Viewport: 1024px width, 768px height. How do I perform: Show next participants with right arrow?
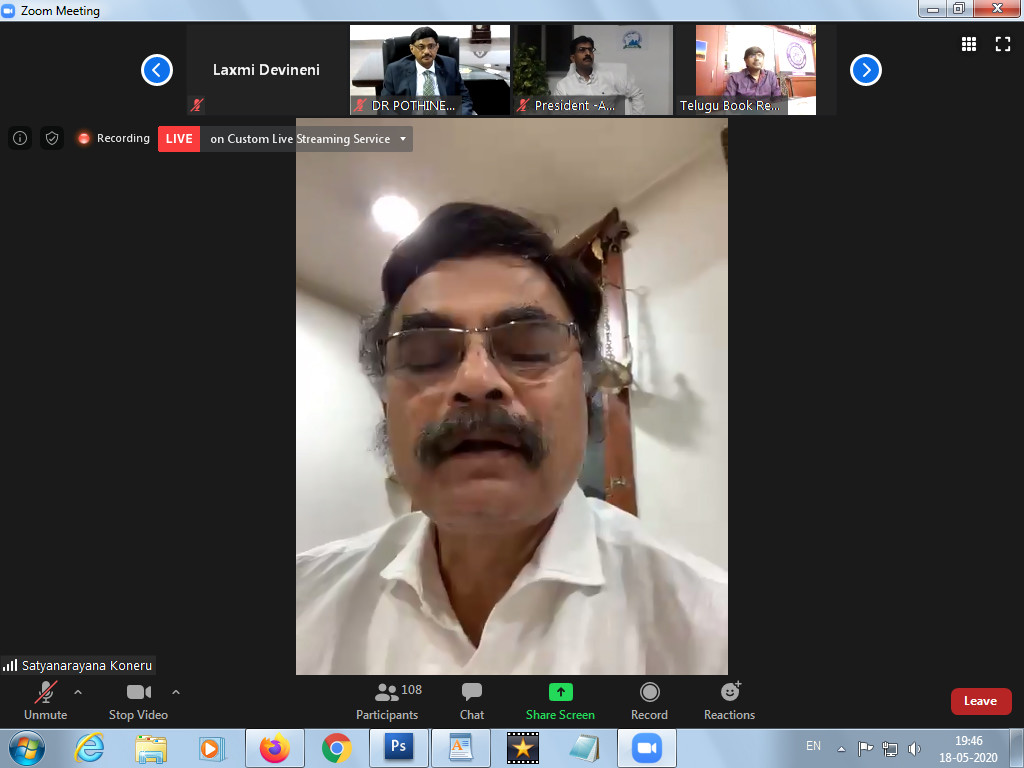click(x=865, y=70)
